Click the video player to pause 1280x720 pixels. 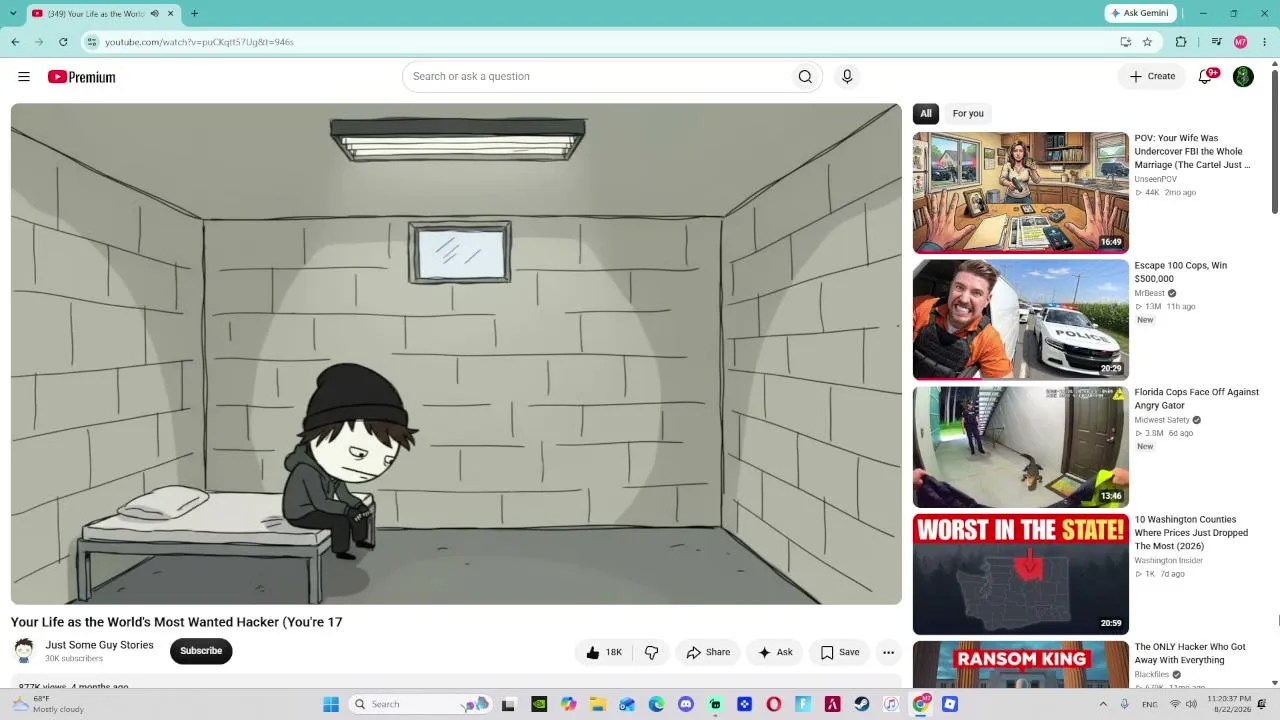click(456, 354)
